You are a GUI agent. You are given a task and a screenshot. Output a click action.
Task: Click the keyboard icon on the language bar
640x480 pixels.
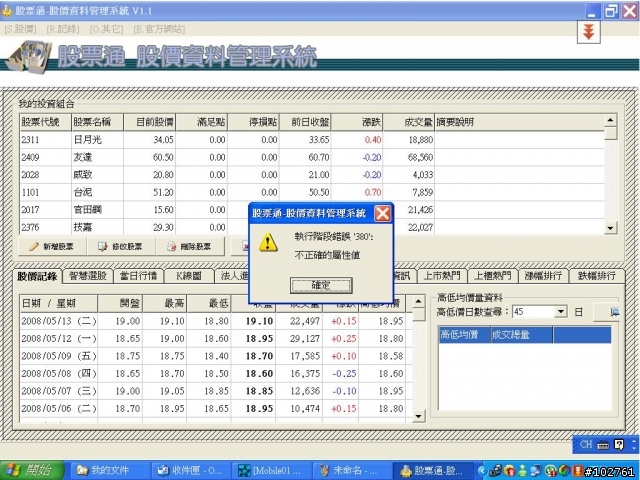[603, 445]
